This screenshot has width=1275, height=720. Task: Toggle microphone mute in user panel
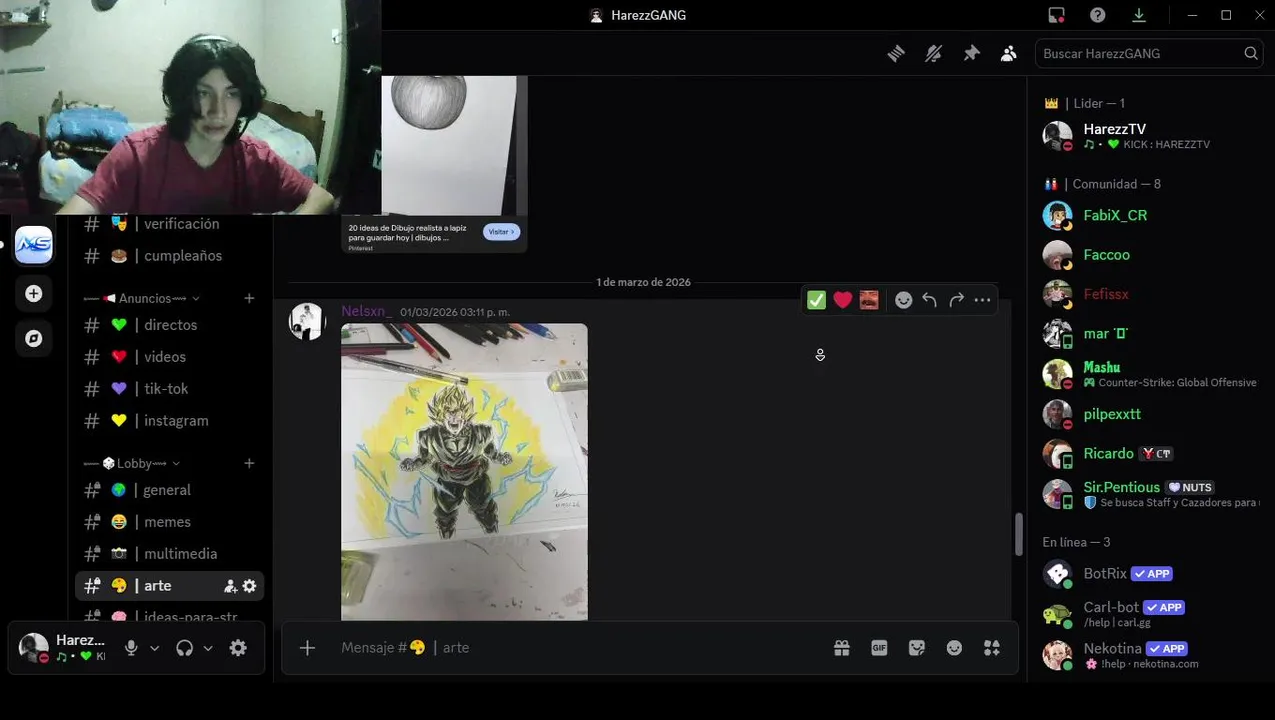click(131, 648)
